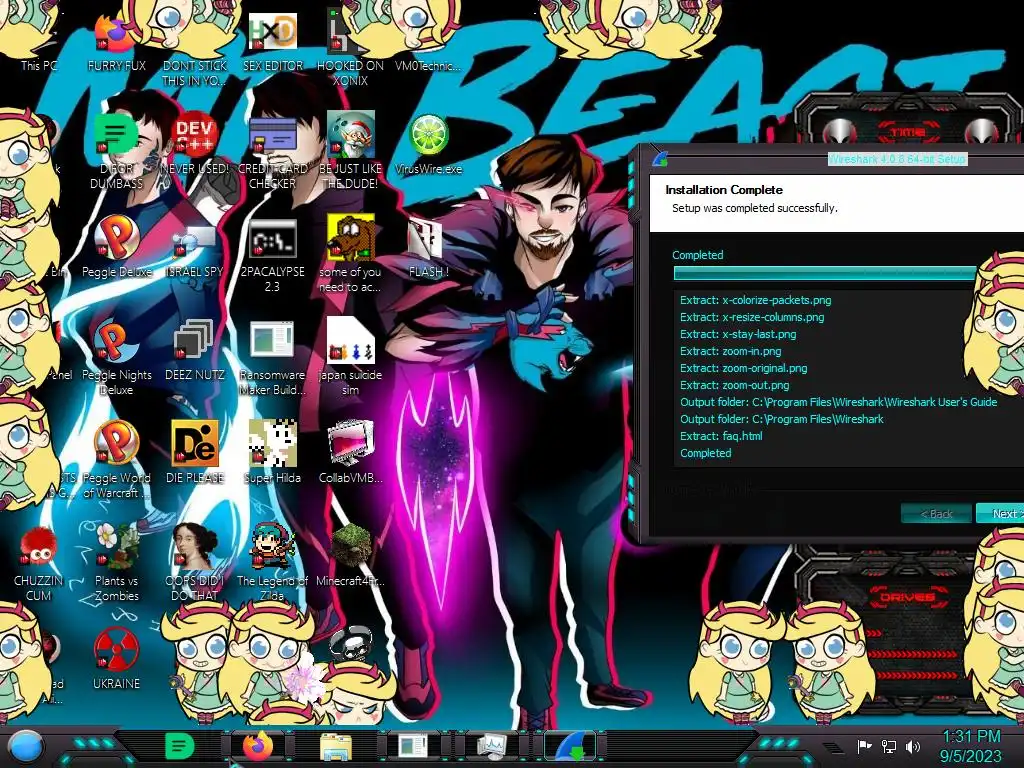Viewport: 1024px width, 768px height.
Task: Select 'Output folder: C:\Program Files\Wireshark' line
Action: (782, 419)
